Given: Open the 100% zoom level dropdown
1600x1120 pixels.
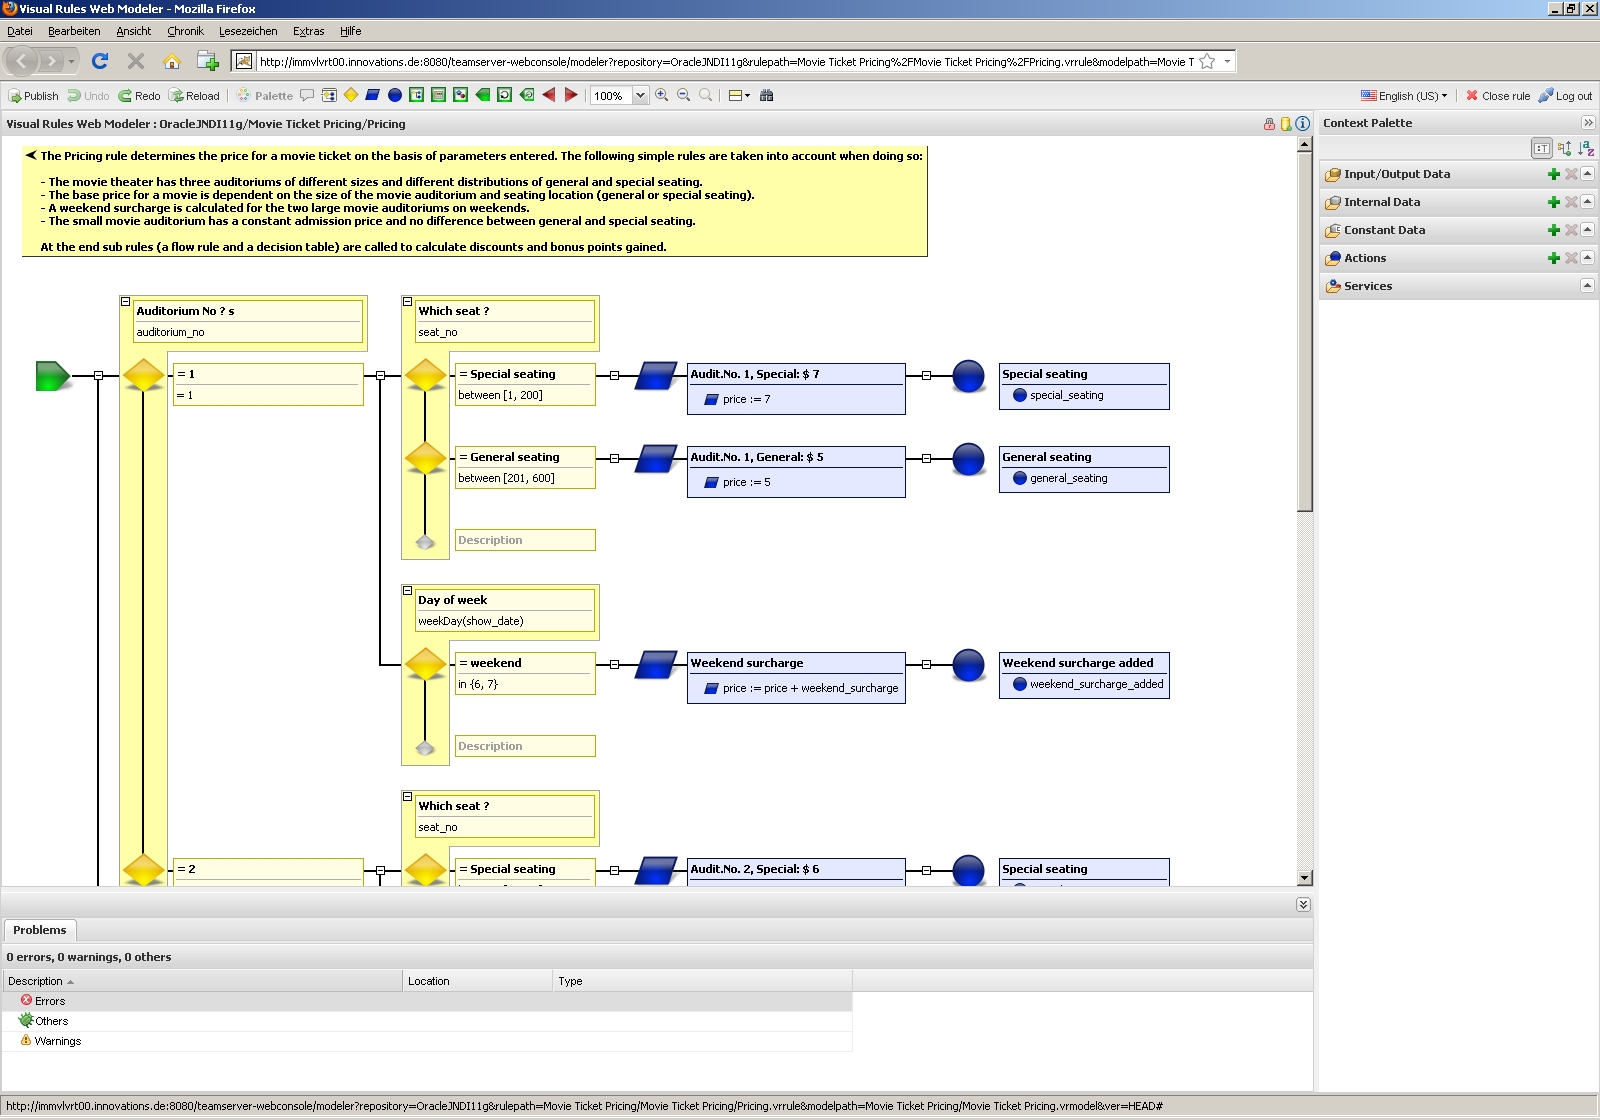Looking at the screenshot, I should click(x=640, y=96).
